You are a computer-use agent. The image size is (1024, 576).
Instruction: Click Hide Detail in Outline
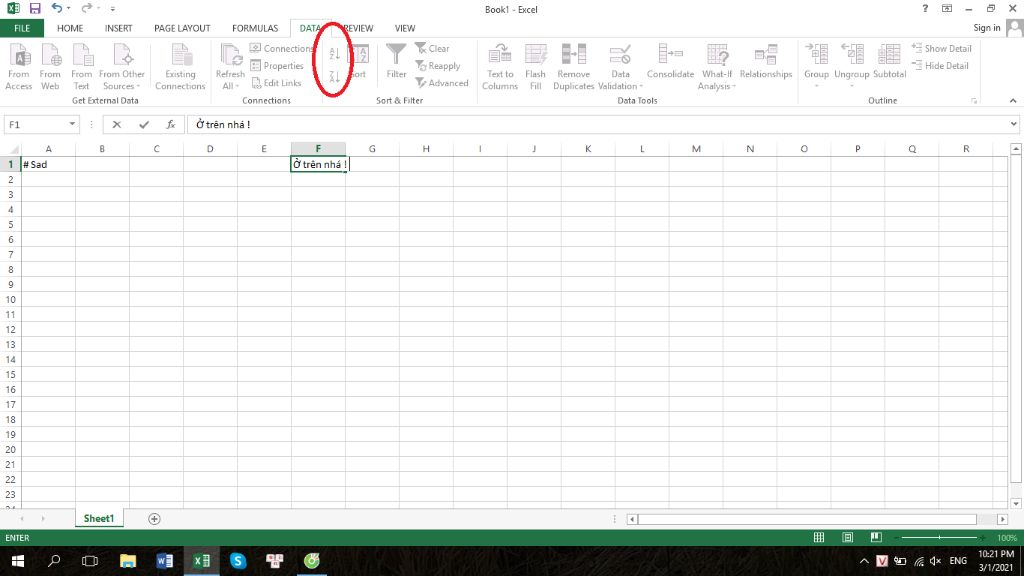940,66
